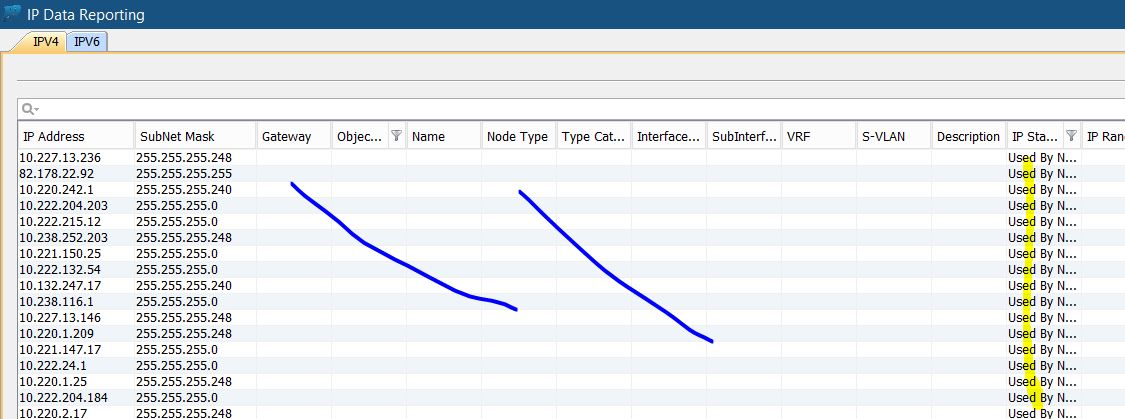Select the 10.220.242.1 address cell
The width and height of the screenshot is (1125, 419).
click(x=58, y=190)
